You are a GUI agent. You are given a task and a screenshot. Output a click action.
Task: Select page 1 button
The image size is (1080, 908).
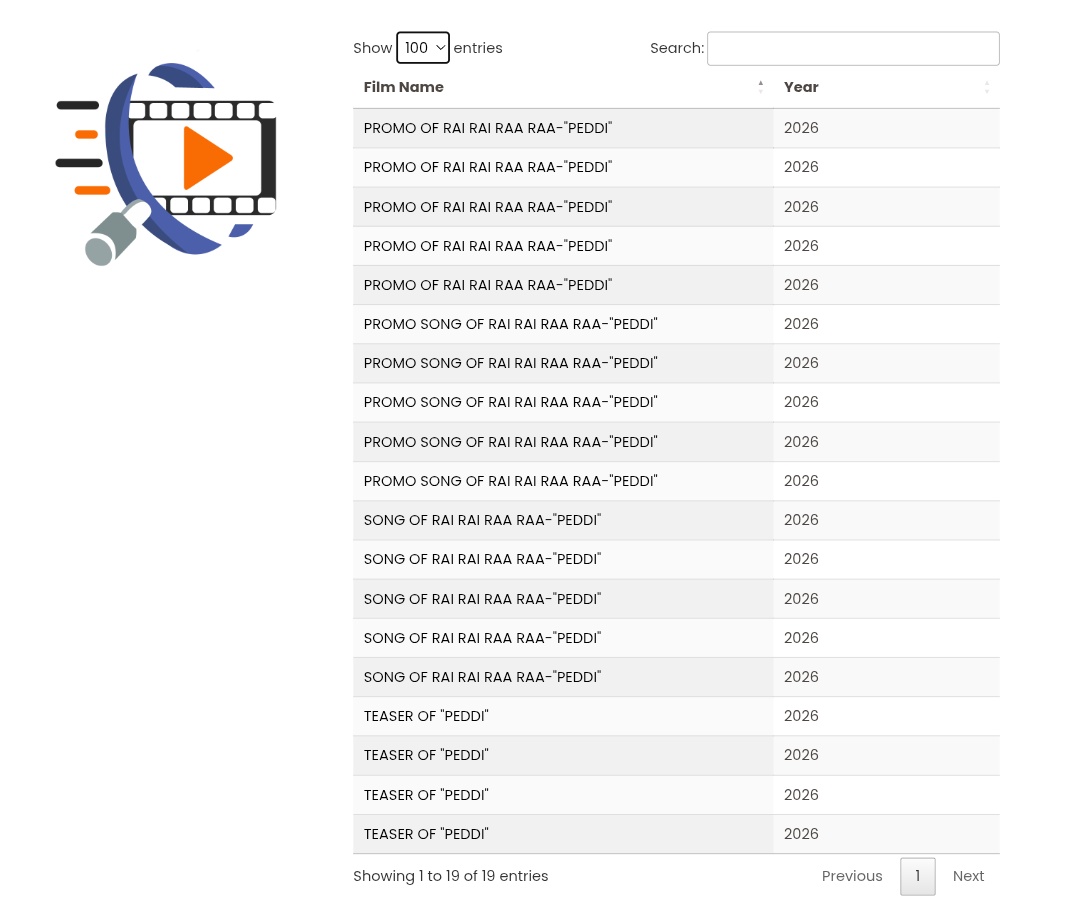click(x=917, y=876)
